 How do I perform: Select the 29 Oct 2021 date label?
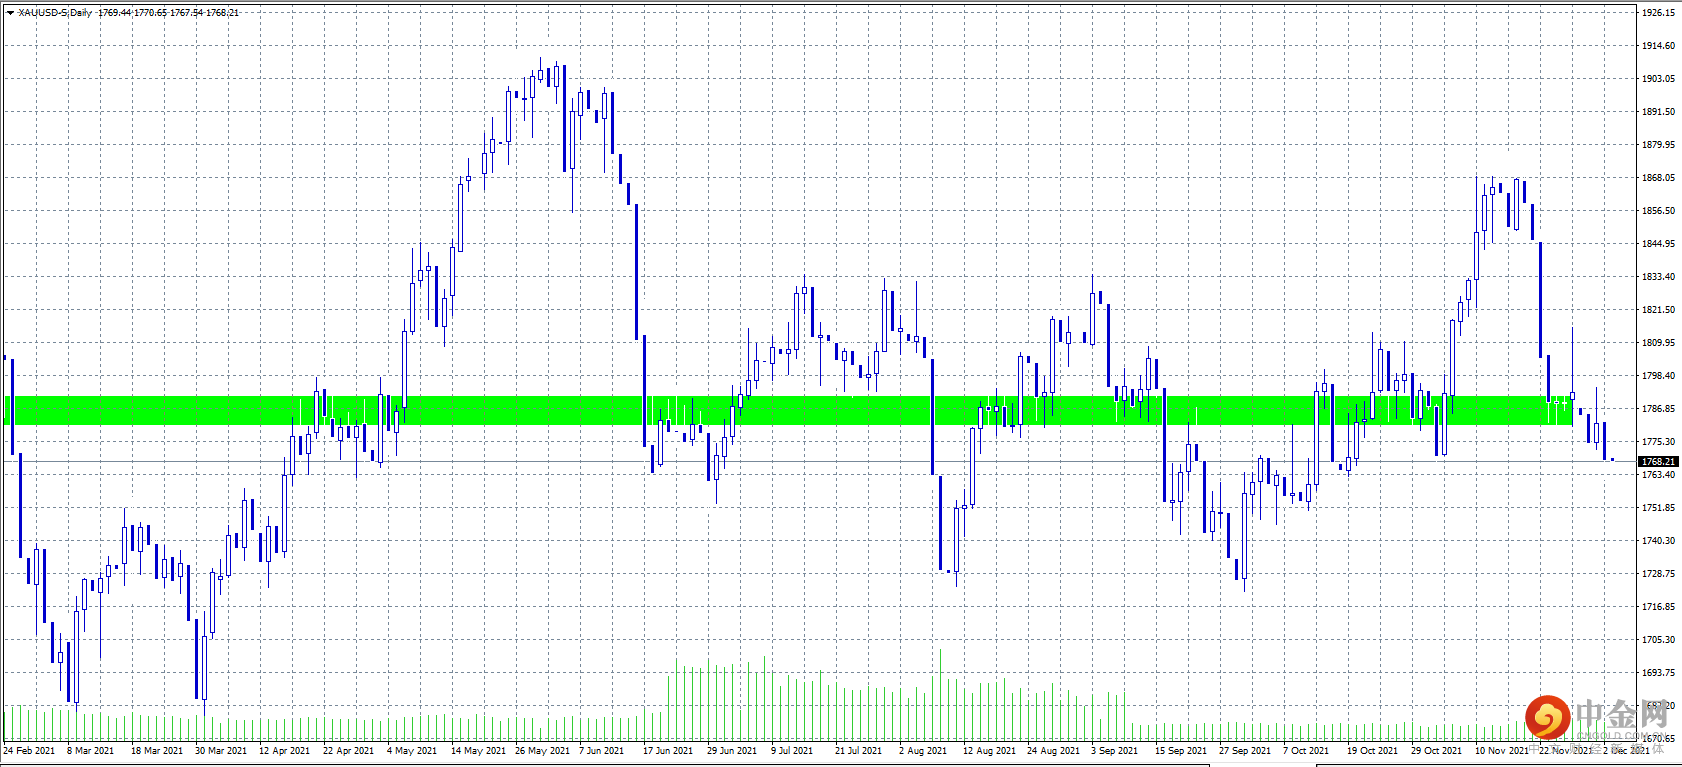[x=1436, y=750]
